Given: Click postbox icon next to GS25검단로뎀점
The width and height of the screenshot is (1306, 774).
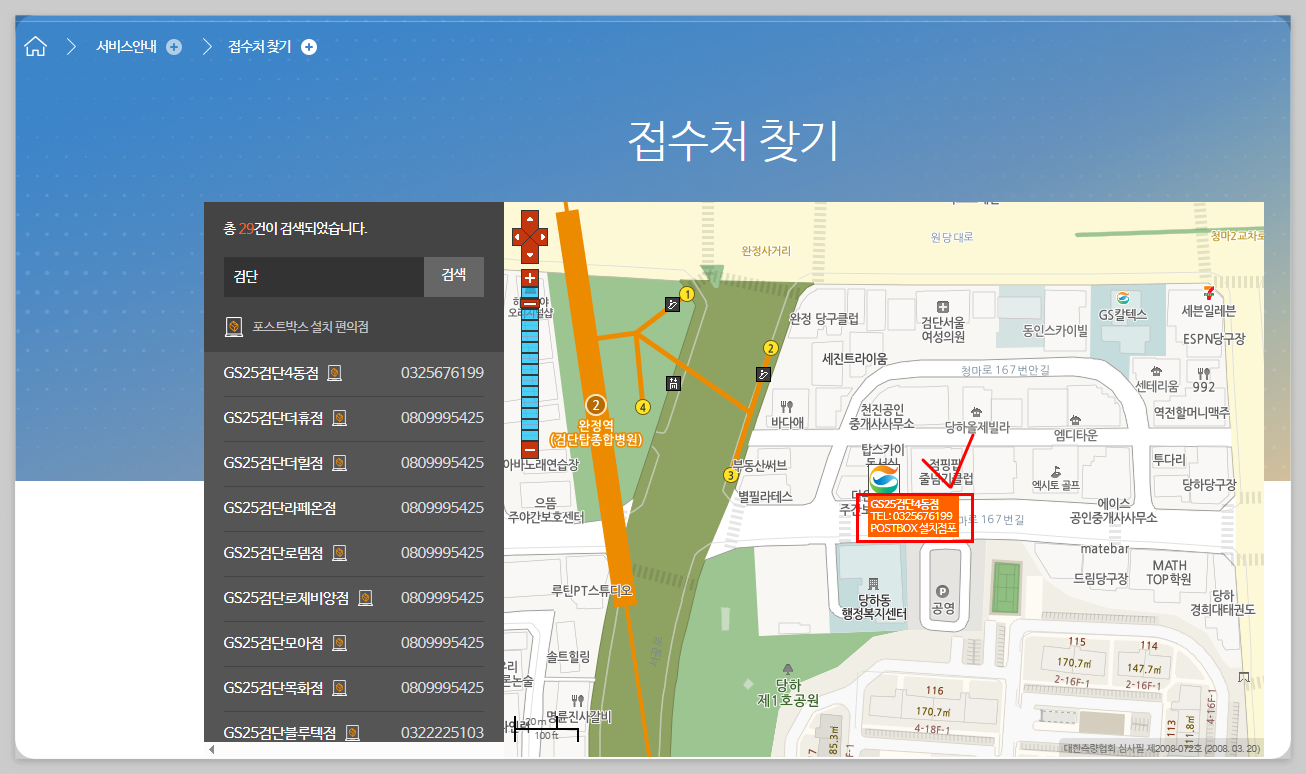Looking at the screenshot, I should (x=339, y=553).
